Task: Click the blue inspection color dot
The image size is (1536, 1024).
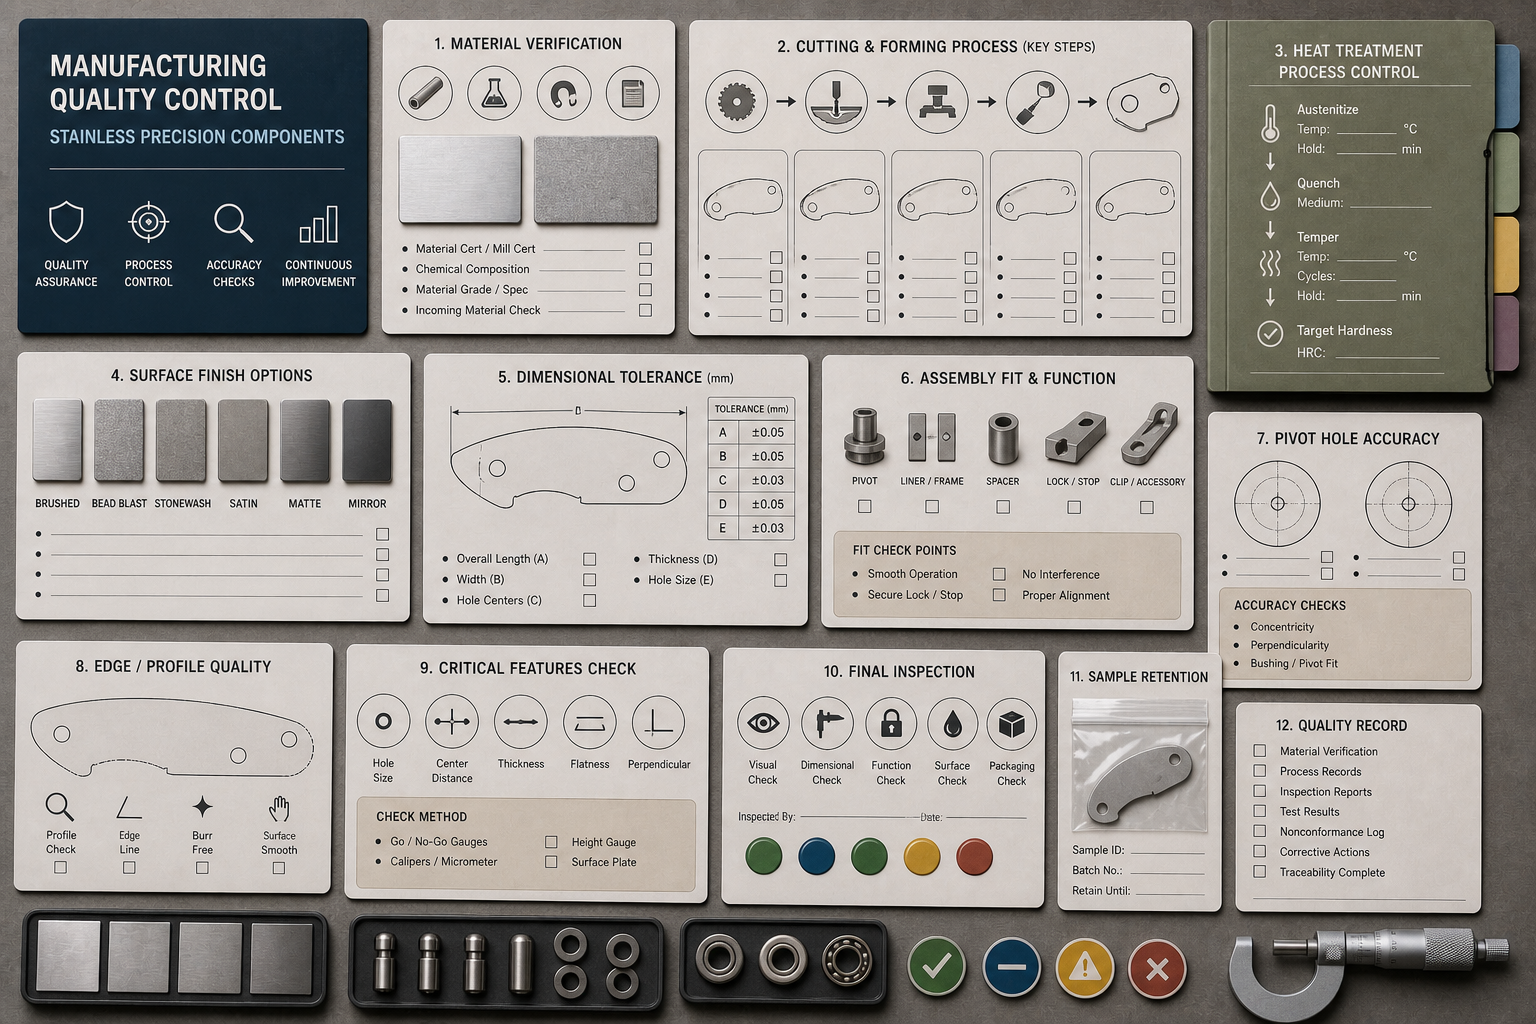Action: 817,857
